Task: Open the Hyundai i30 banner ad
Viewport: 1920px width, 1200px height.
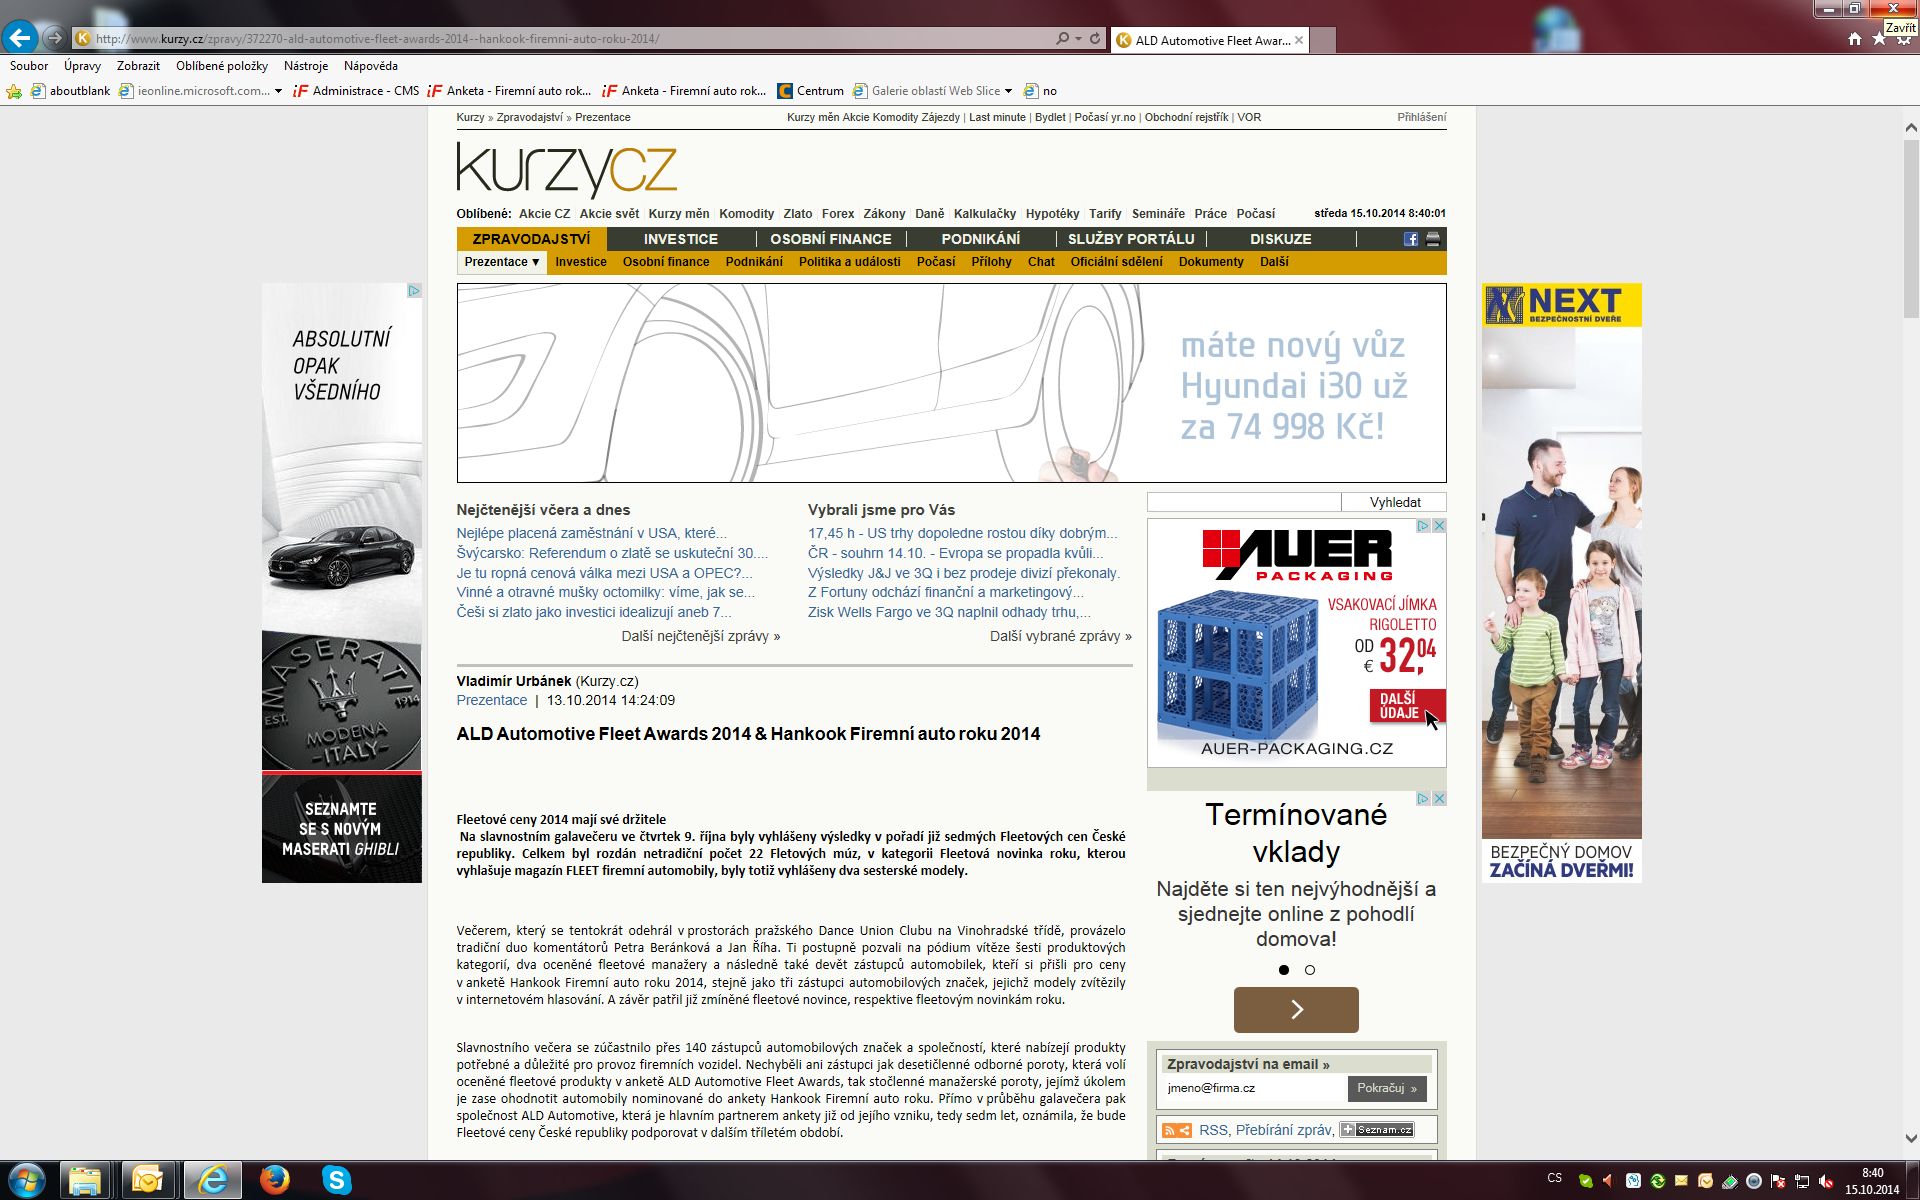Action: (x=951, y=383)
